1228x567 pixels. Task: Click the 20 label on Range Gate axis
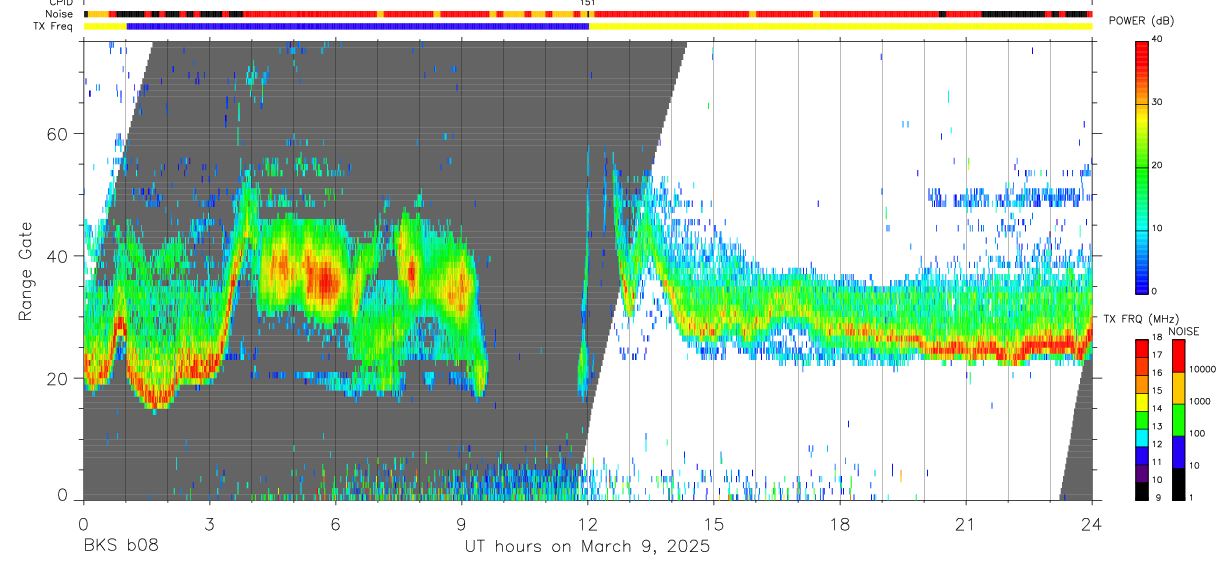(x=58, y=378)
